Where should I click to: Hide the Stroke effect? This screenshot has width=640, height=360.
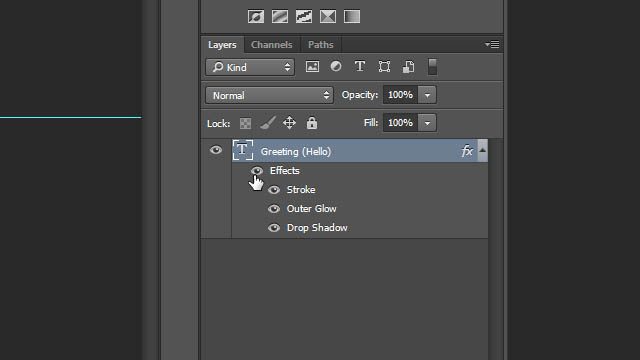pyautogui.click(x=274, y=190)
